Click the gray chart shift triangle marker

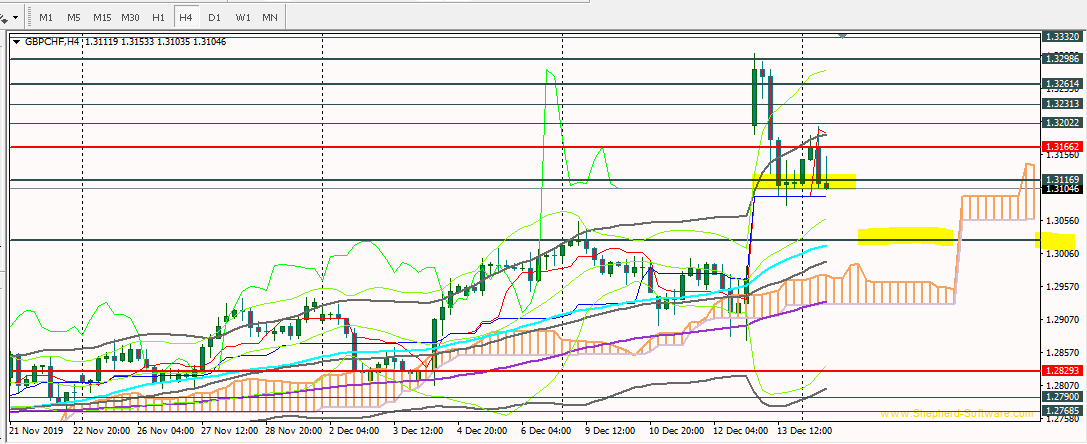pos(844,35)
